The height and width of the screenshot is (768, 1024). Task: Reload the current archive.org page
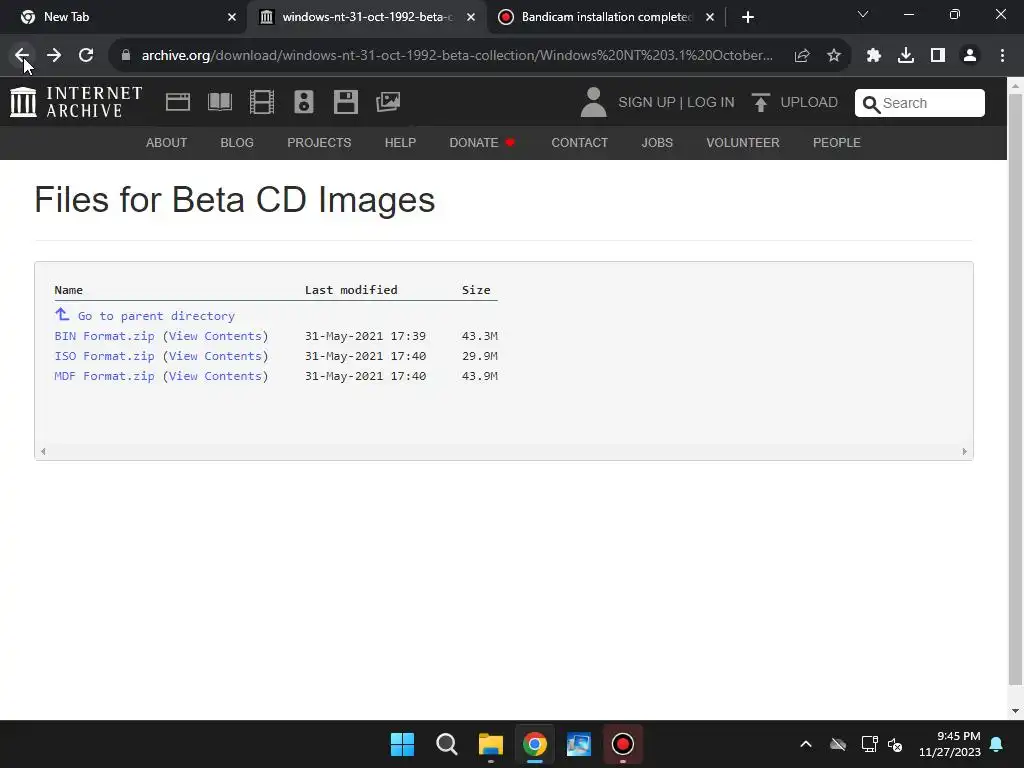coord(86,56)
